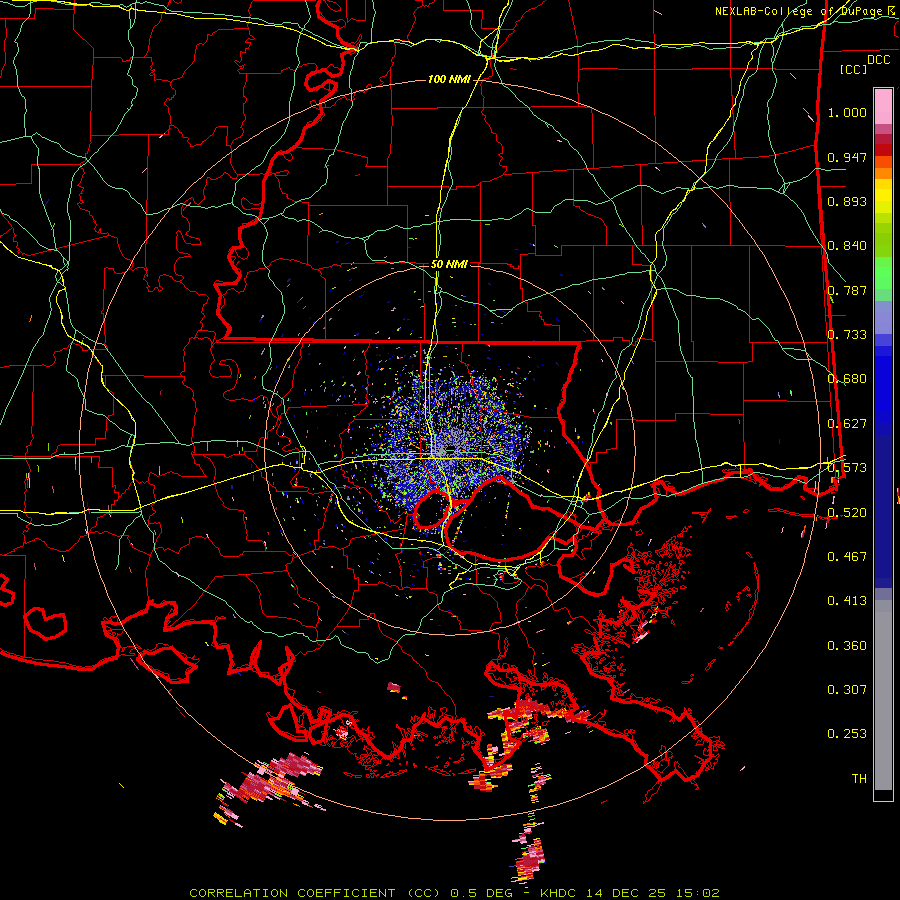Click the 0.253 scale value

click(847, 734)
